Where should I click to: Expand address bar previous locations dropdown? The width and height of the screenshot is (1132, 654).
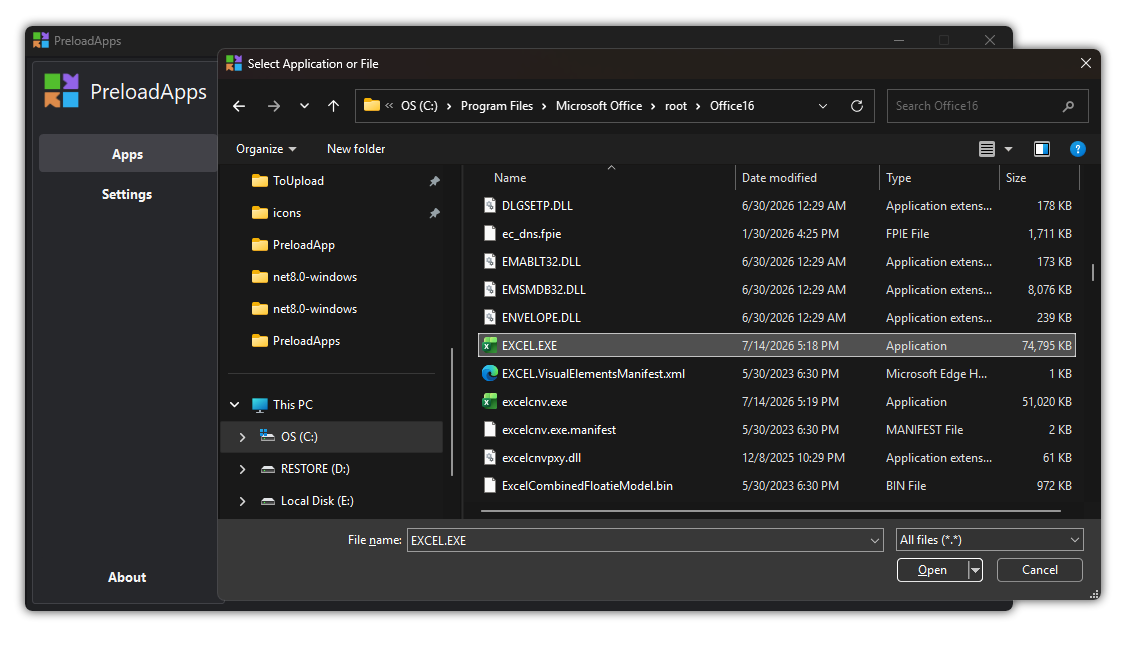(823, 106)
